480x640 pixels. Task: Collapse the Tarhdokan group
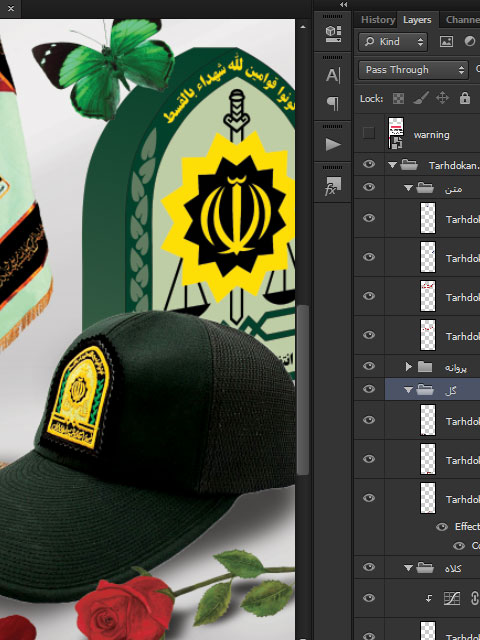pos(392,165)
